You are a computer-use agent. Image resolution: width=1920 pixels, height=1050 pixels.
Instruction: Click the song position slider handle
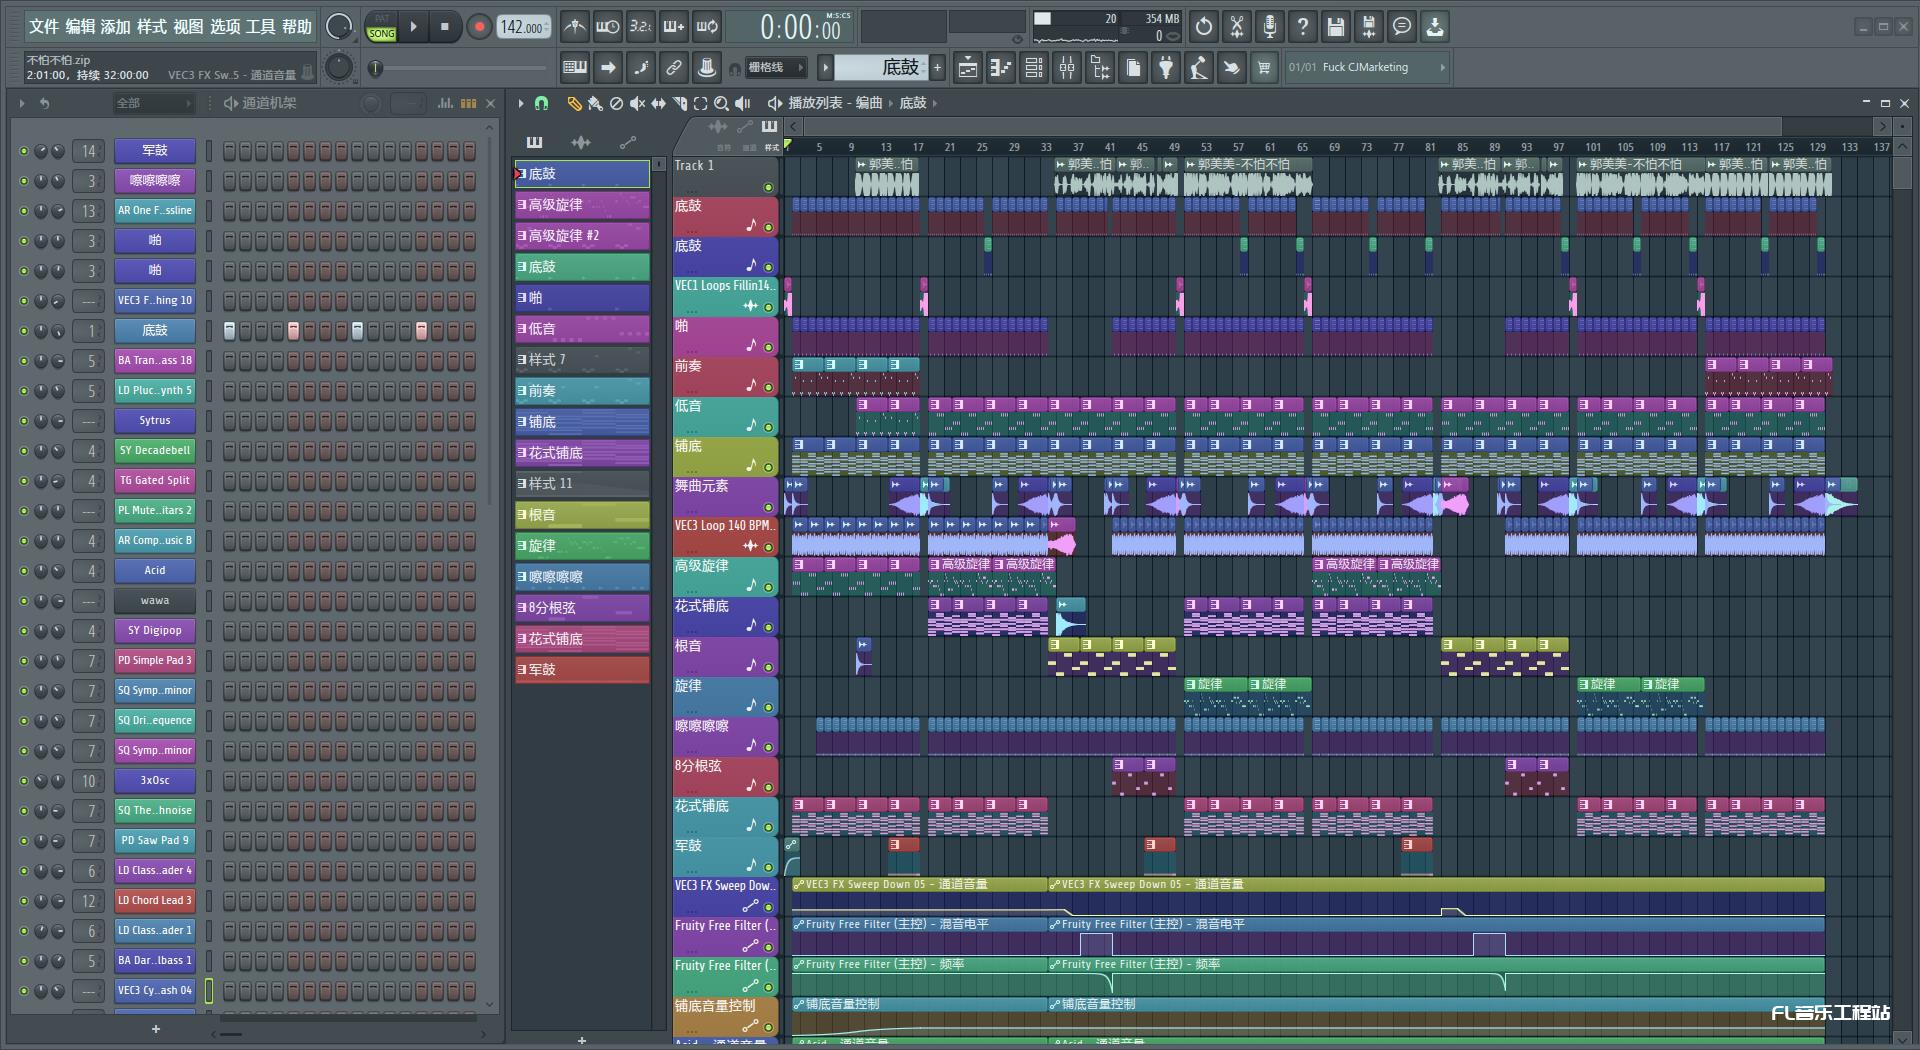click(x=376, y=68)
